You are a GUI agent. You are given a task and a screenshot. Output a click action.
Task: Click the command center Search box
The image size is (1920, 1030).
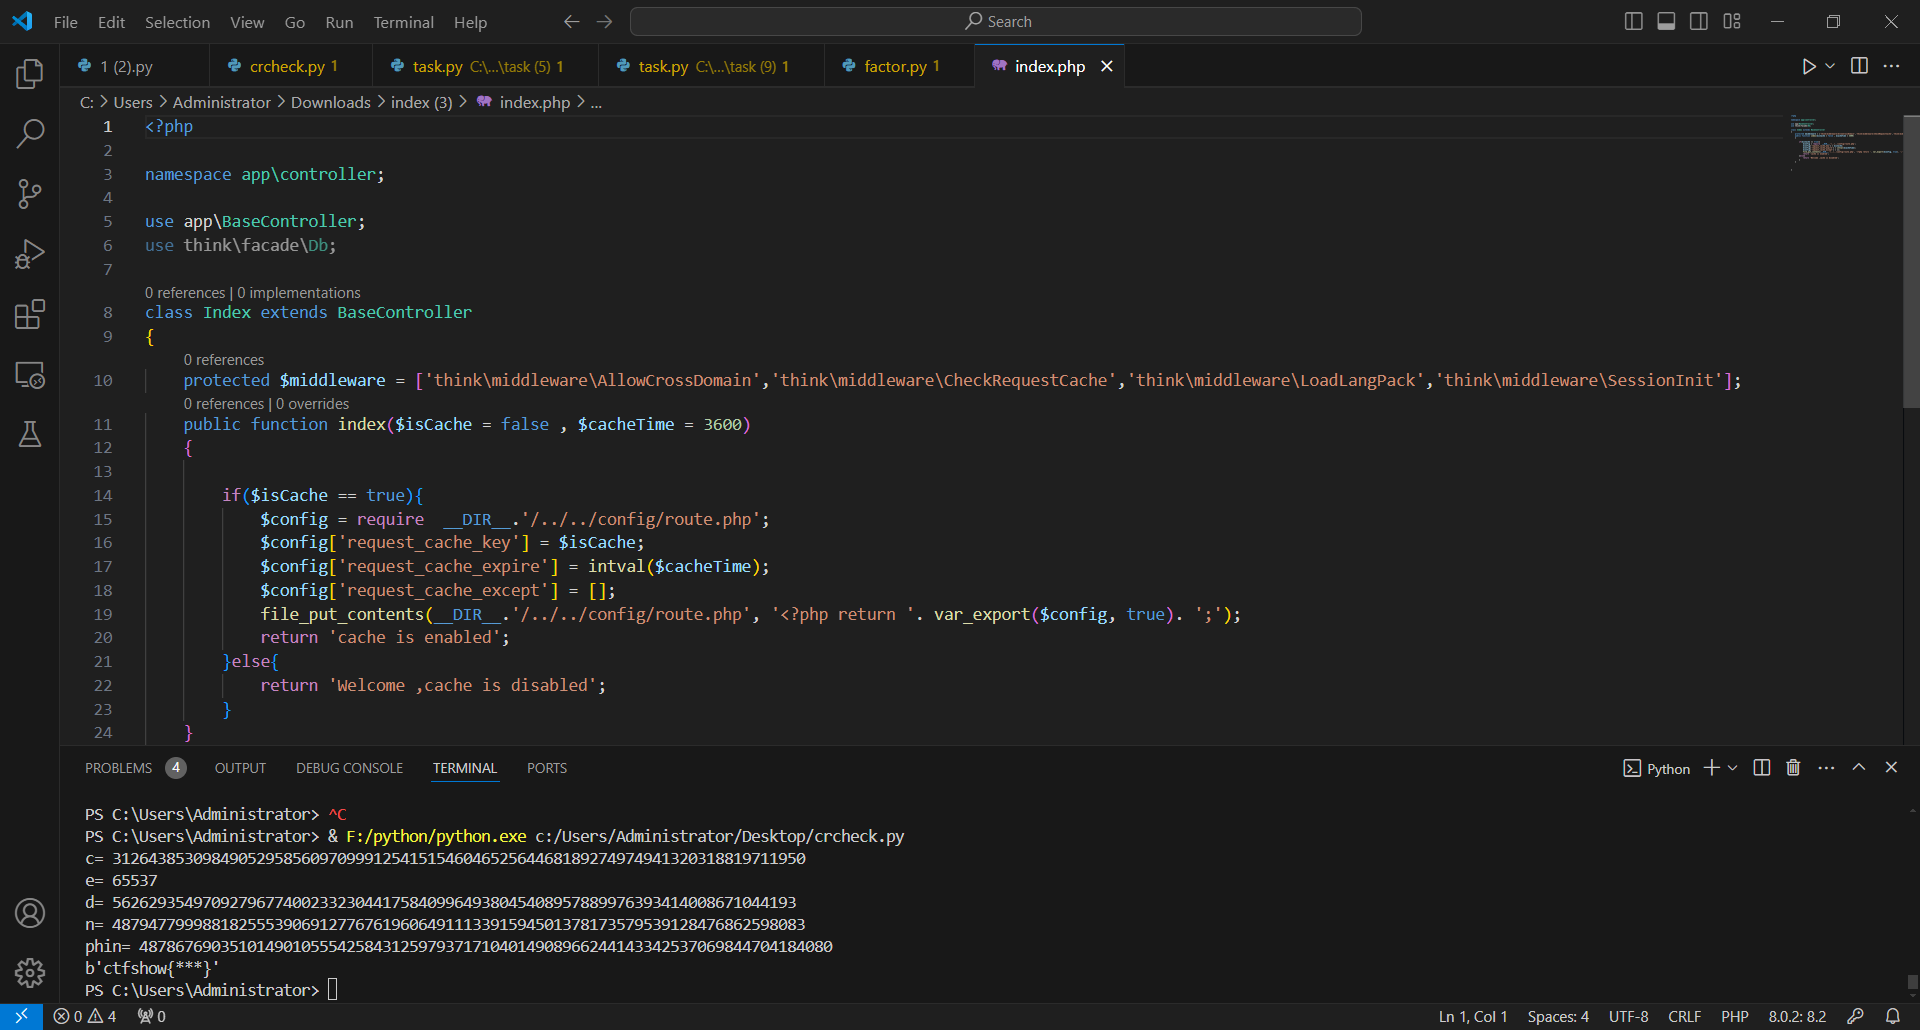[x=996, y=22]
